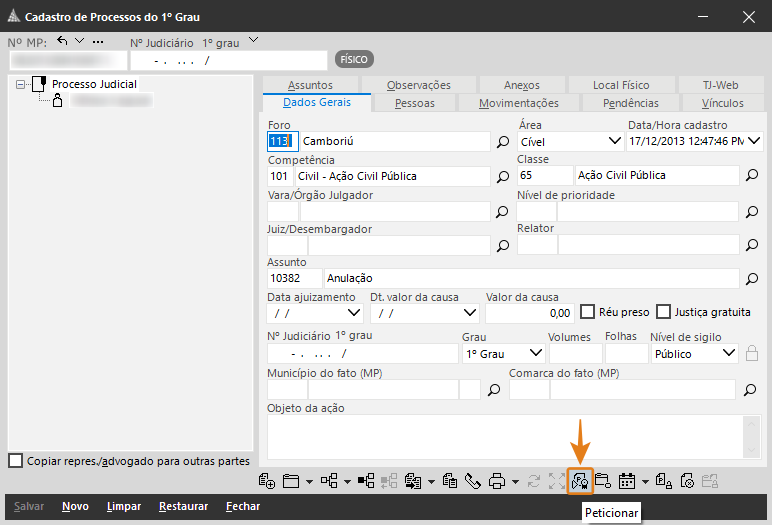Enable the Réu preso checkbox

(x=588, y=312)
